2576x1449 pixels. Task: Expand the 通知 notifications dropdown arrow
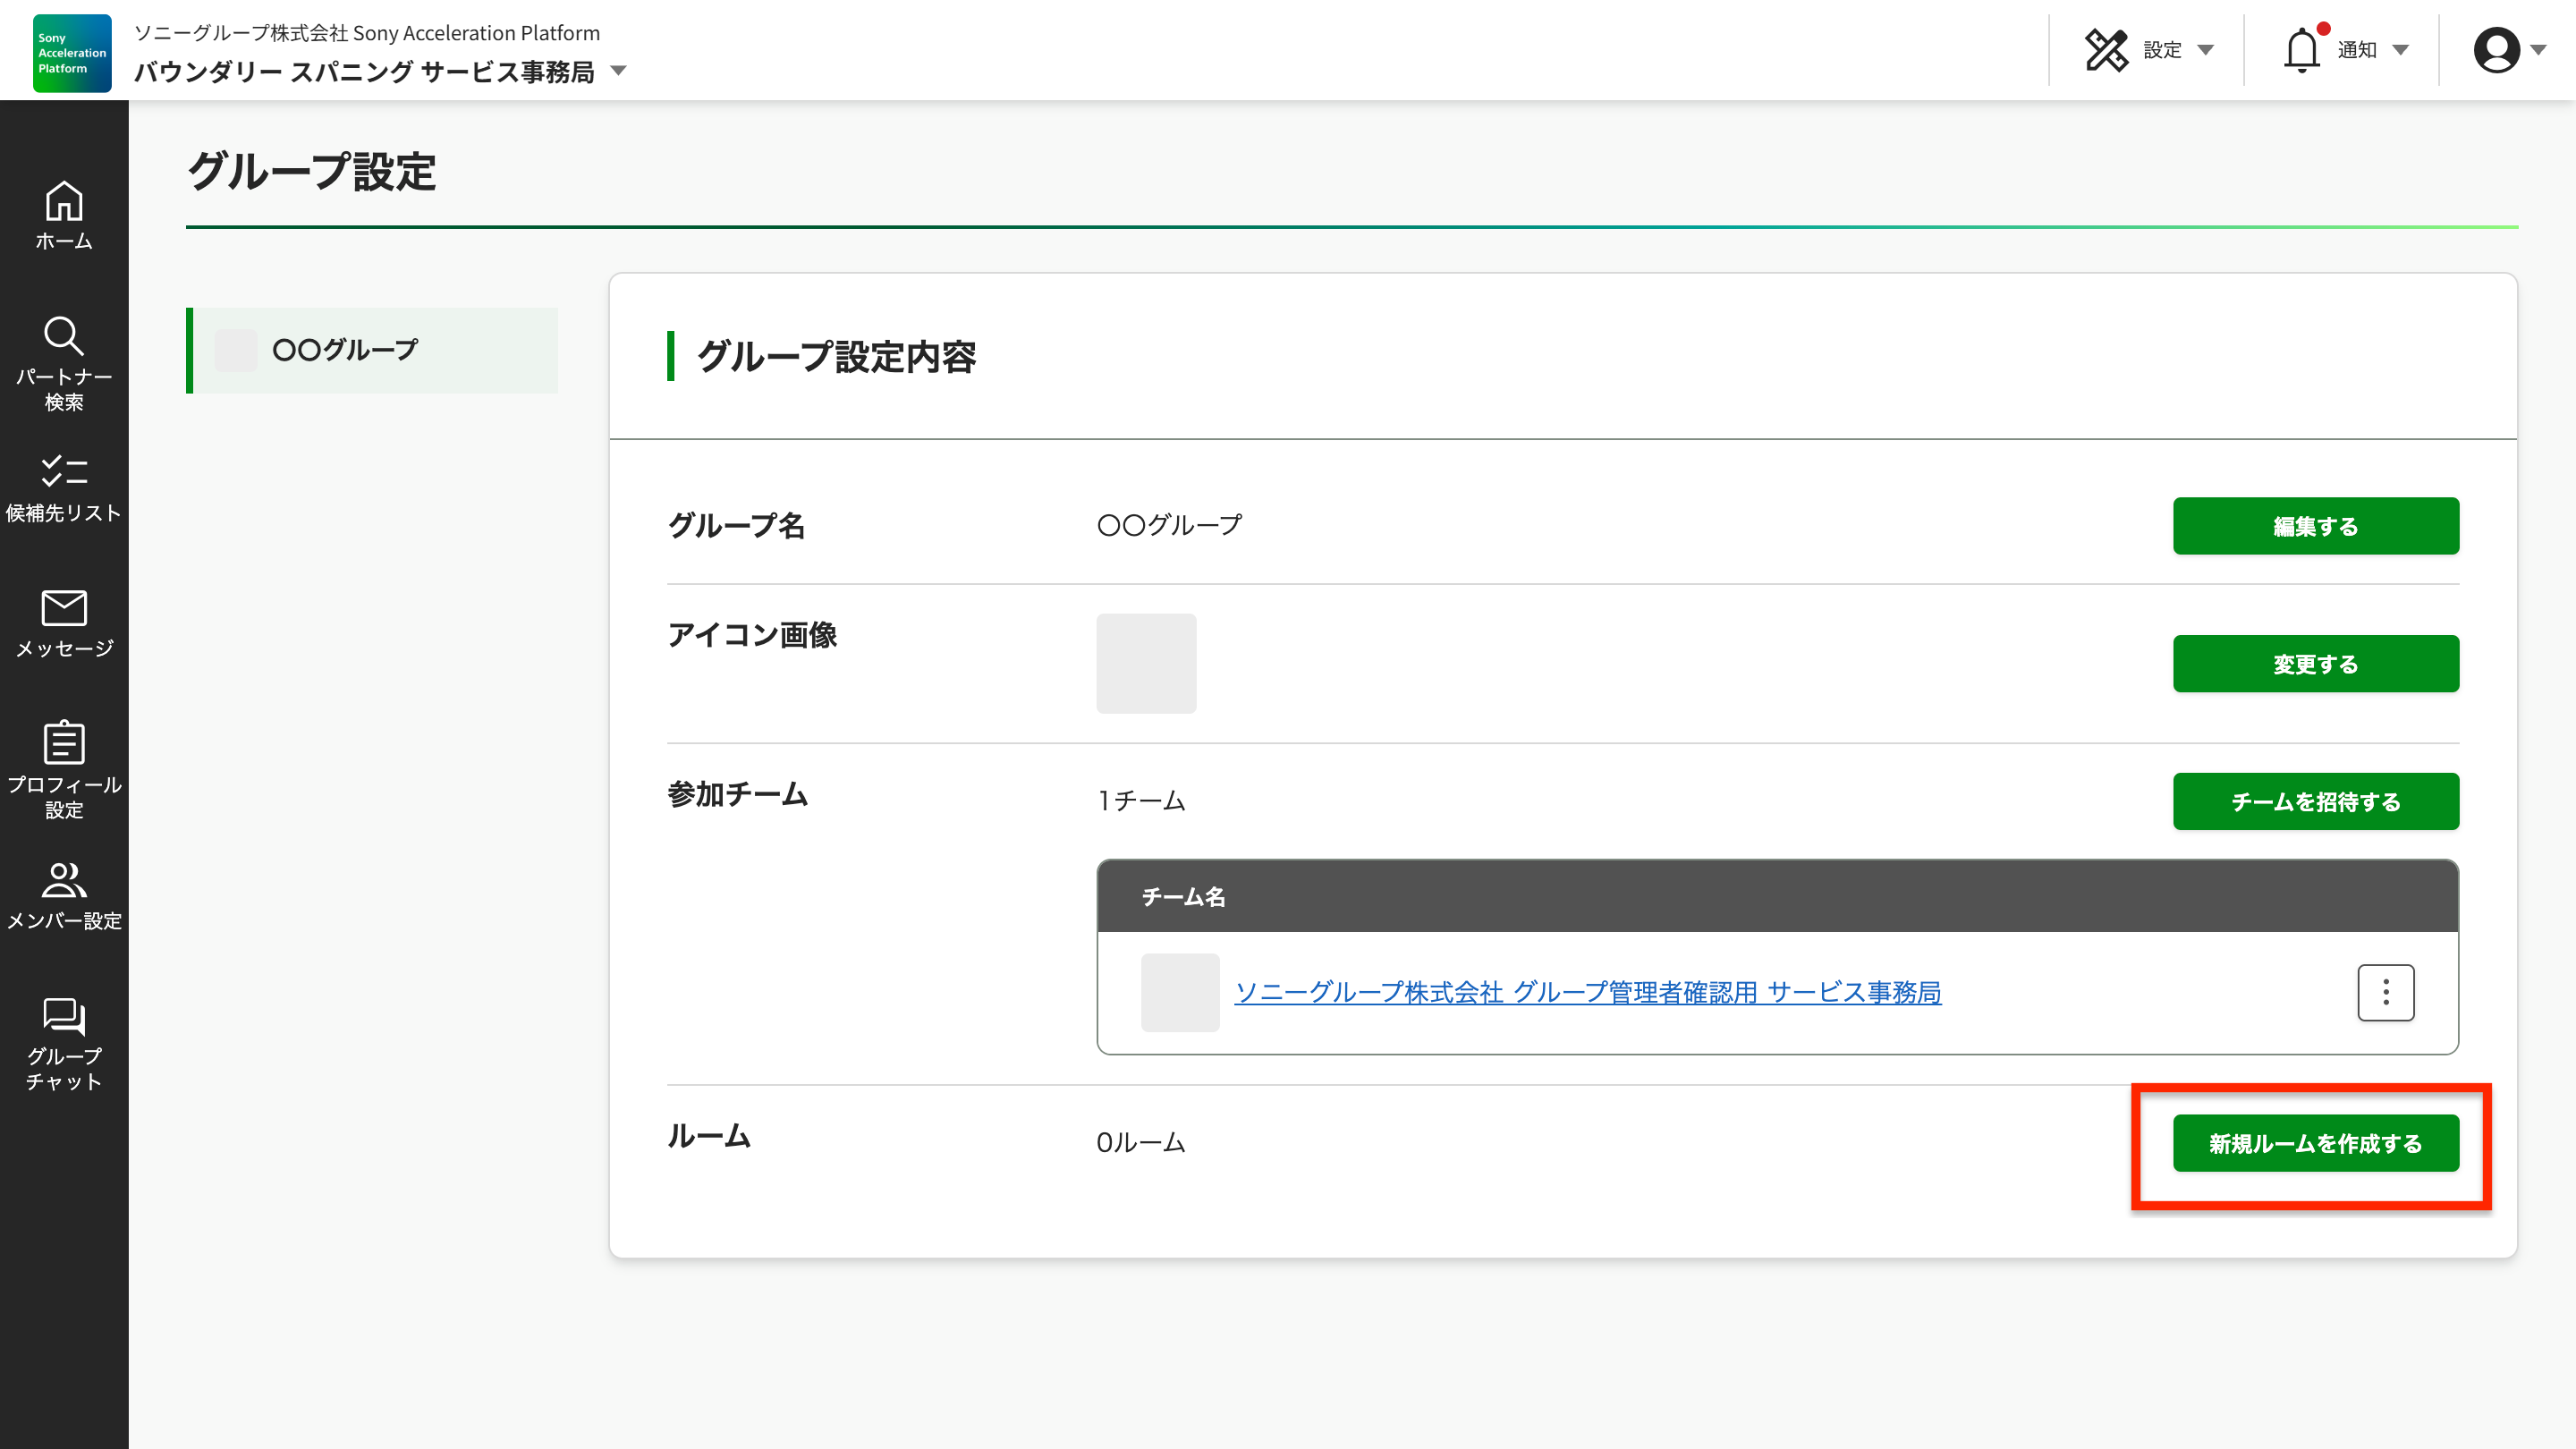tap(2400, 50)
